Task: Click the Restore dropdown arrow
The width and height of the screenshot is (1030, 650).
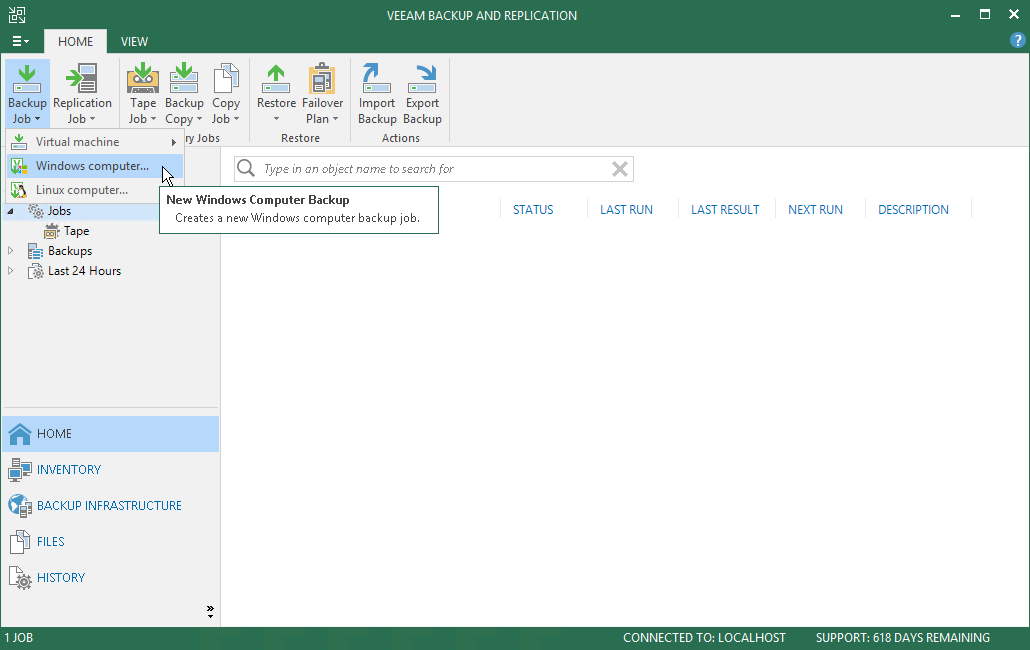Action: [x=276, y=119]
